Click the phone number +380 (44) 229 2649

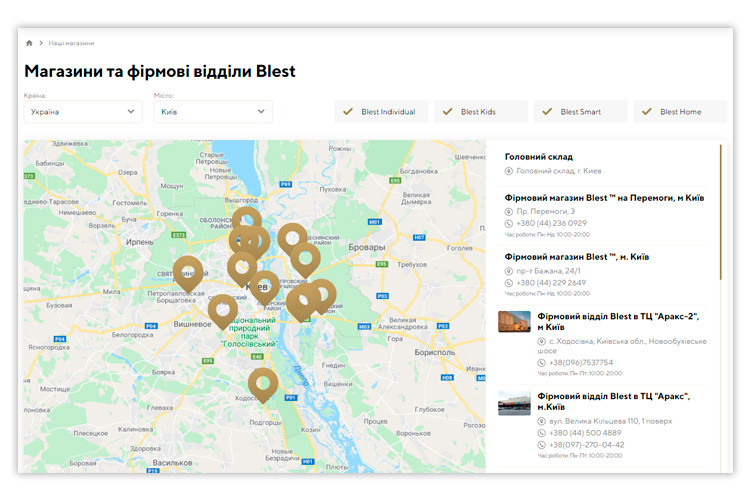point(551,283)
